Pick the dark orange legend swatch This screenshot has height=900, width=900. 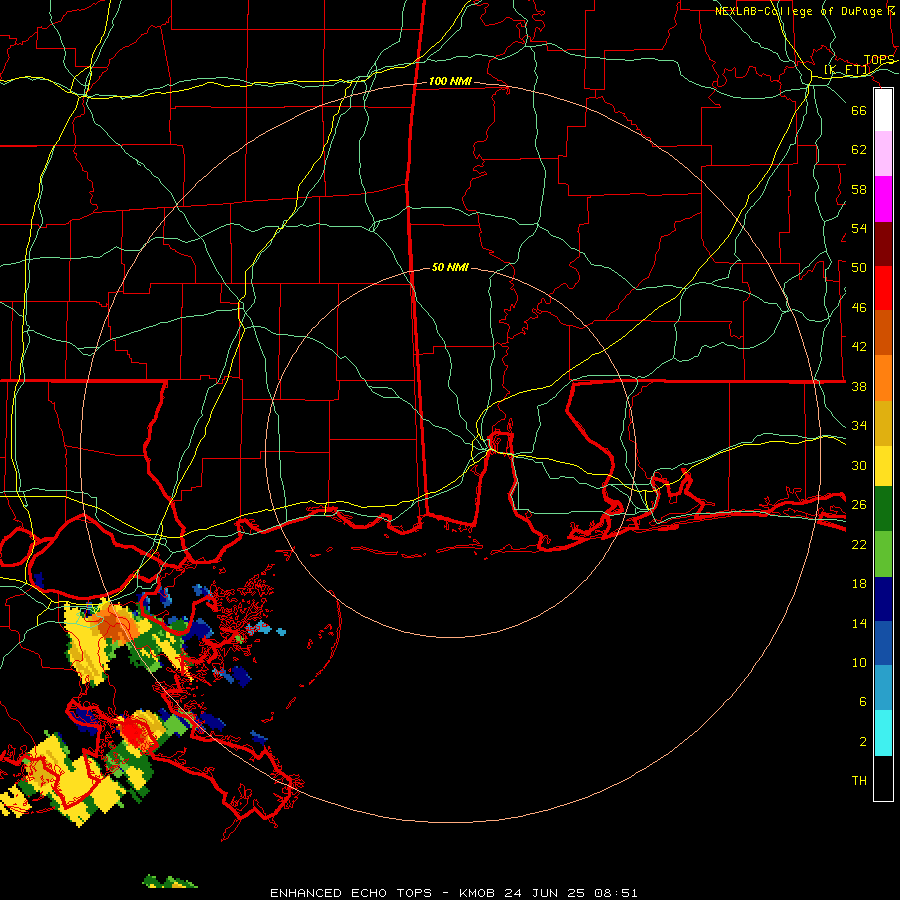click(x=883, y=333)
